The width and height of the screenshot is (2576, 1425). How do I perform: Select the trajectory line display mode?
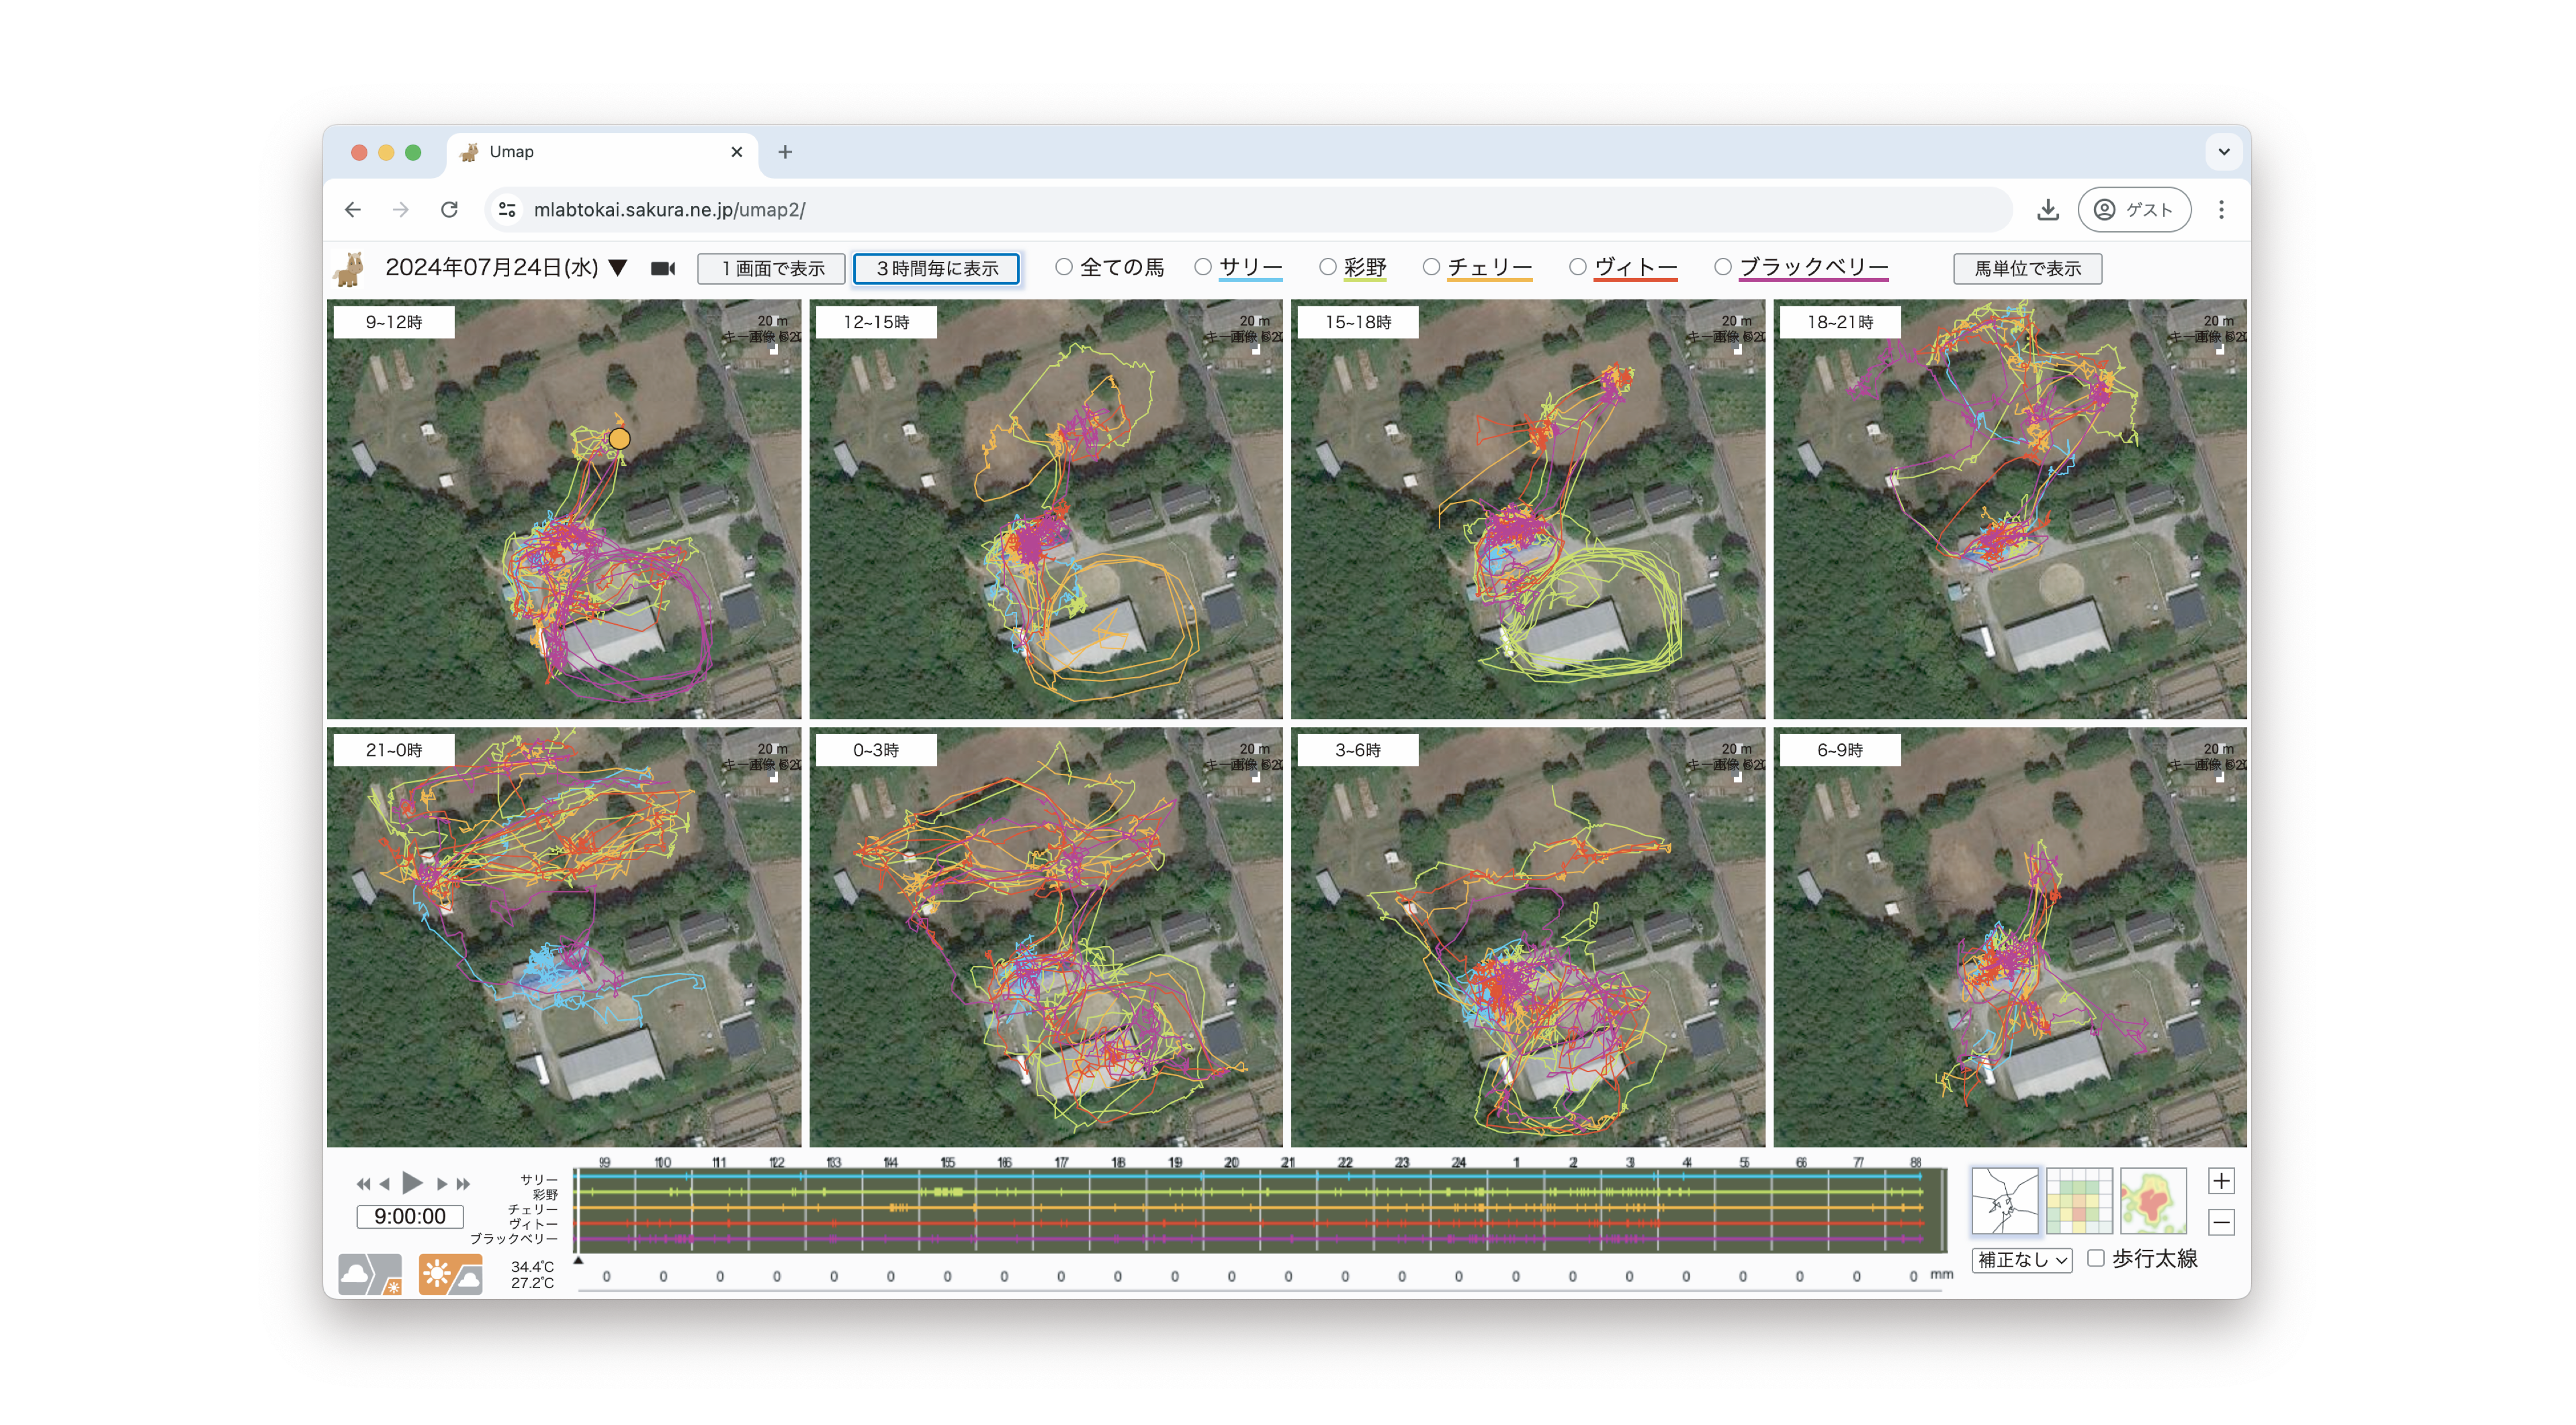point(2004,1200)
